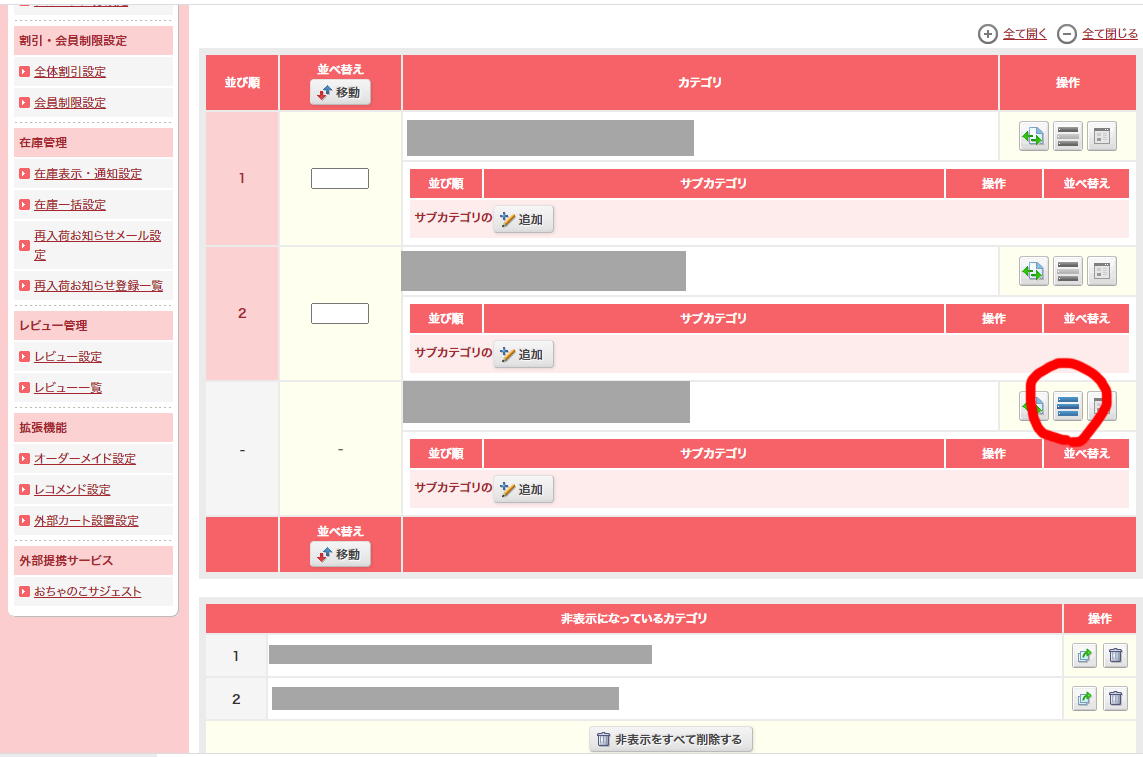
Task: Open the page layout icon for category 2
Action: tap(1101, 271)
